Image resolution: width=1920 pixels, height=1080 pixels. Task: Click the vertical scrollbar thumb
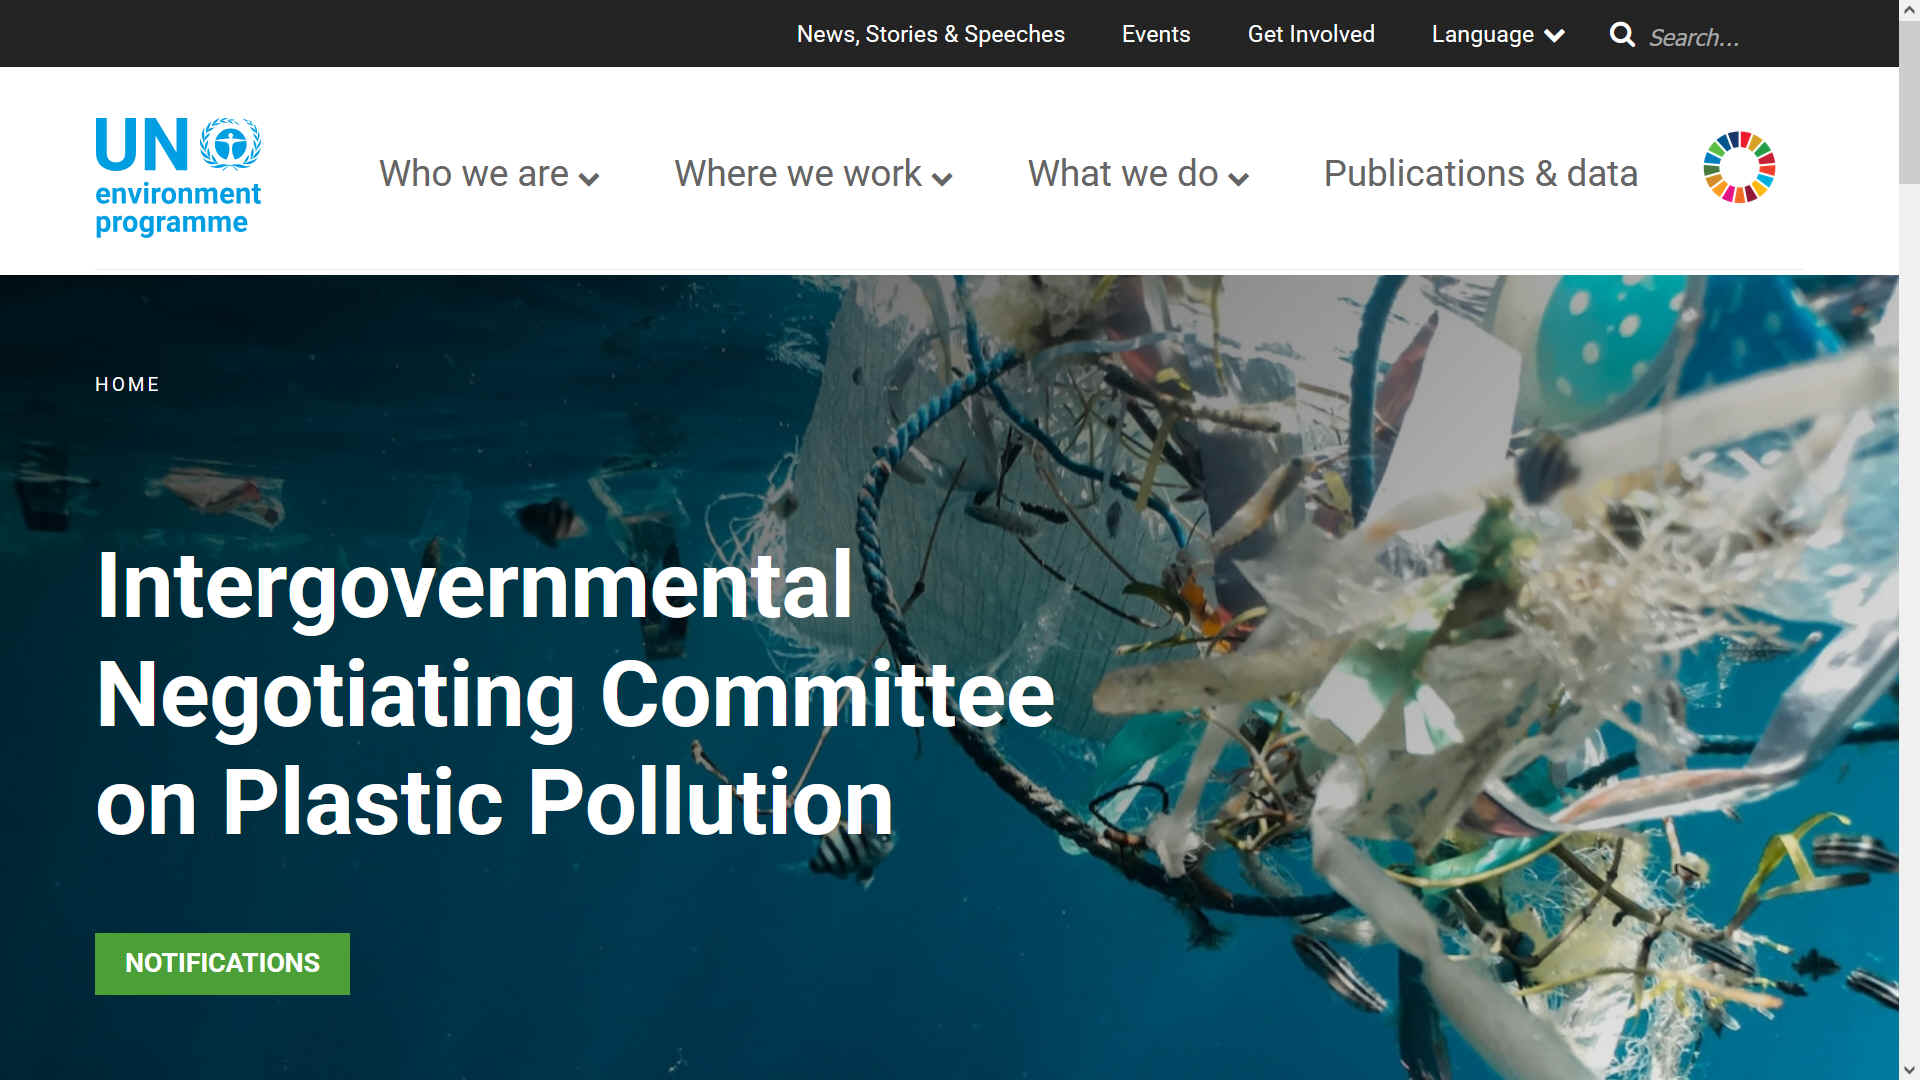[x=1909, y=102]
